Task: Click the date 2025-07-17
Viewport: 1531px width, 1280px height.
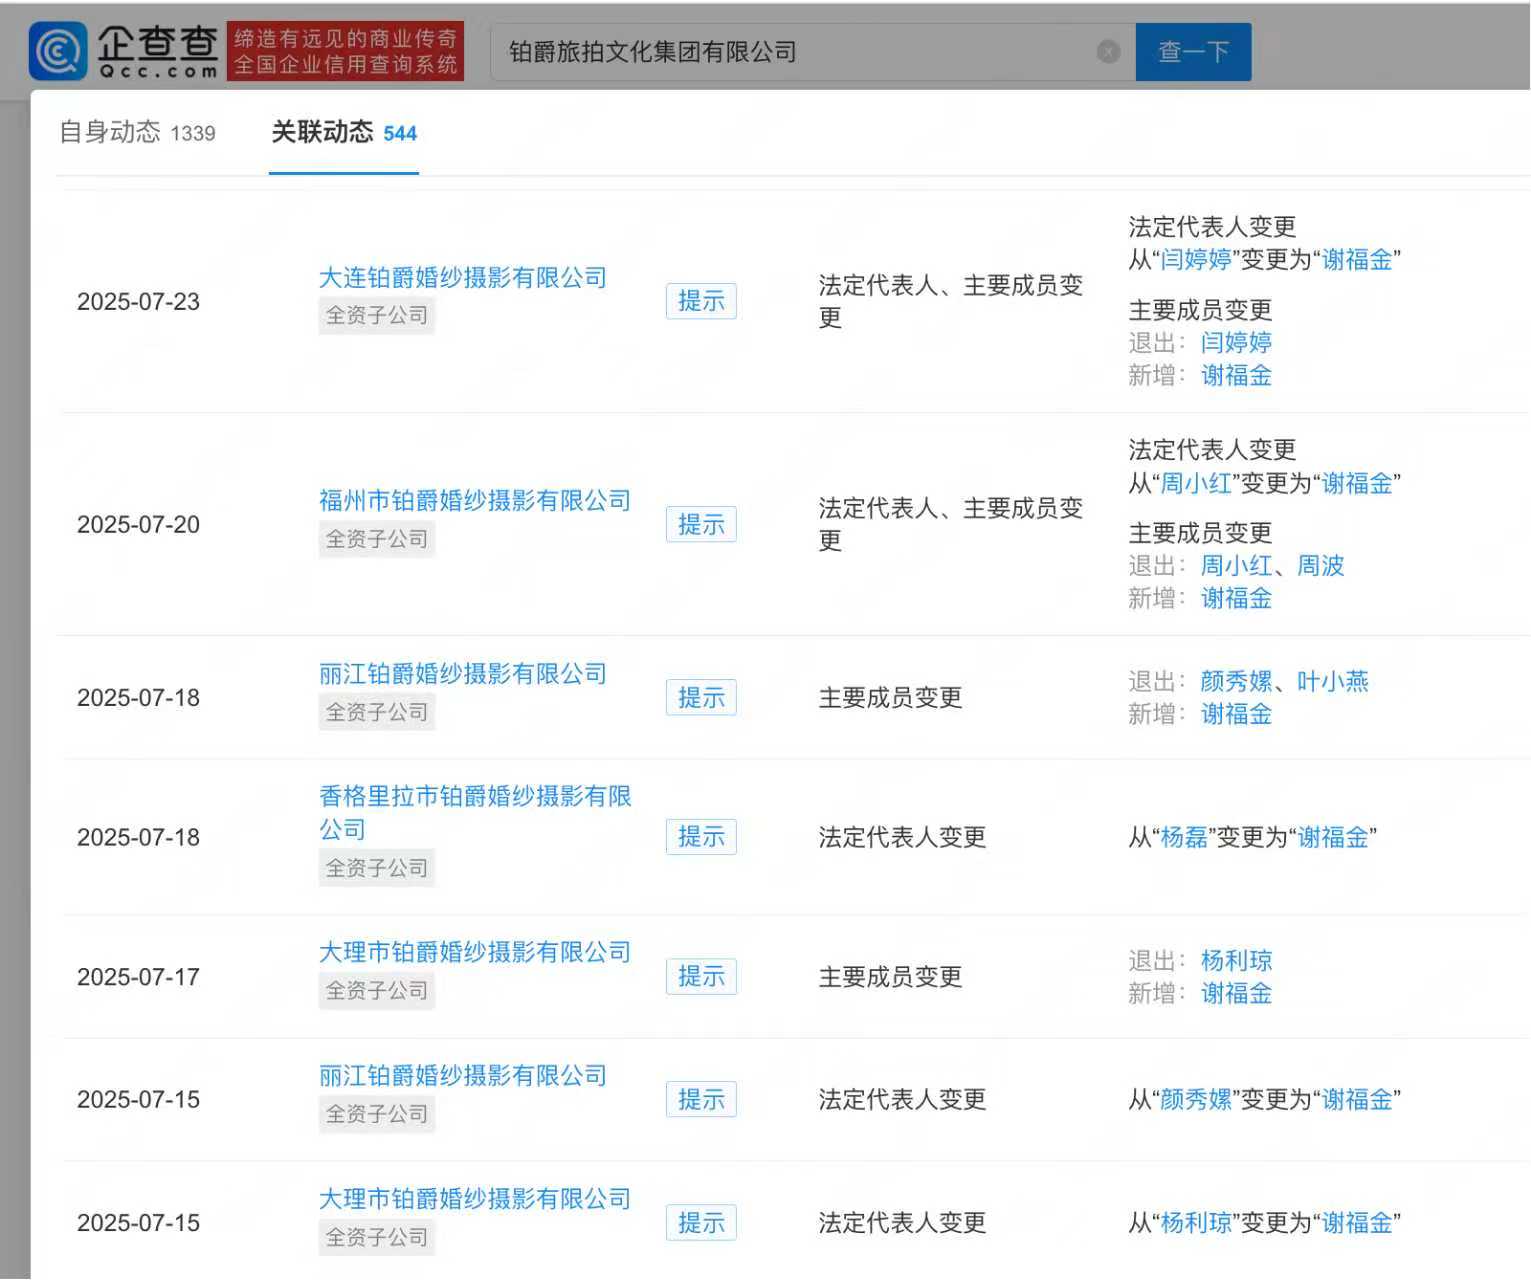Action: pos(138,976)
